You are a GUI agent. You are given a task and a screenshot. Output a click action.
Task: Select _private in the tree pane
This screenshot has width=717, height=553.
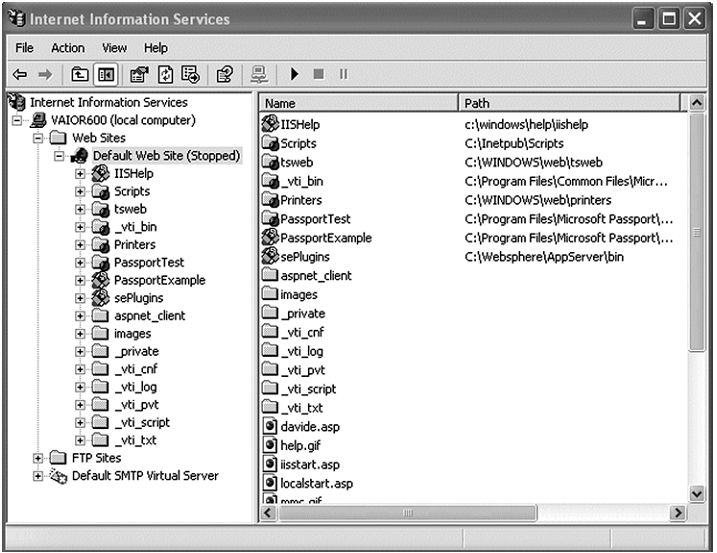pos(137,351)
